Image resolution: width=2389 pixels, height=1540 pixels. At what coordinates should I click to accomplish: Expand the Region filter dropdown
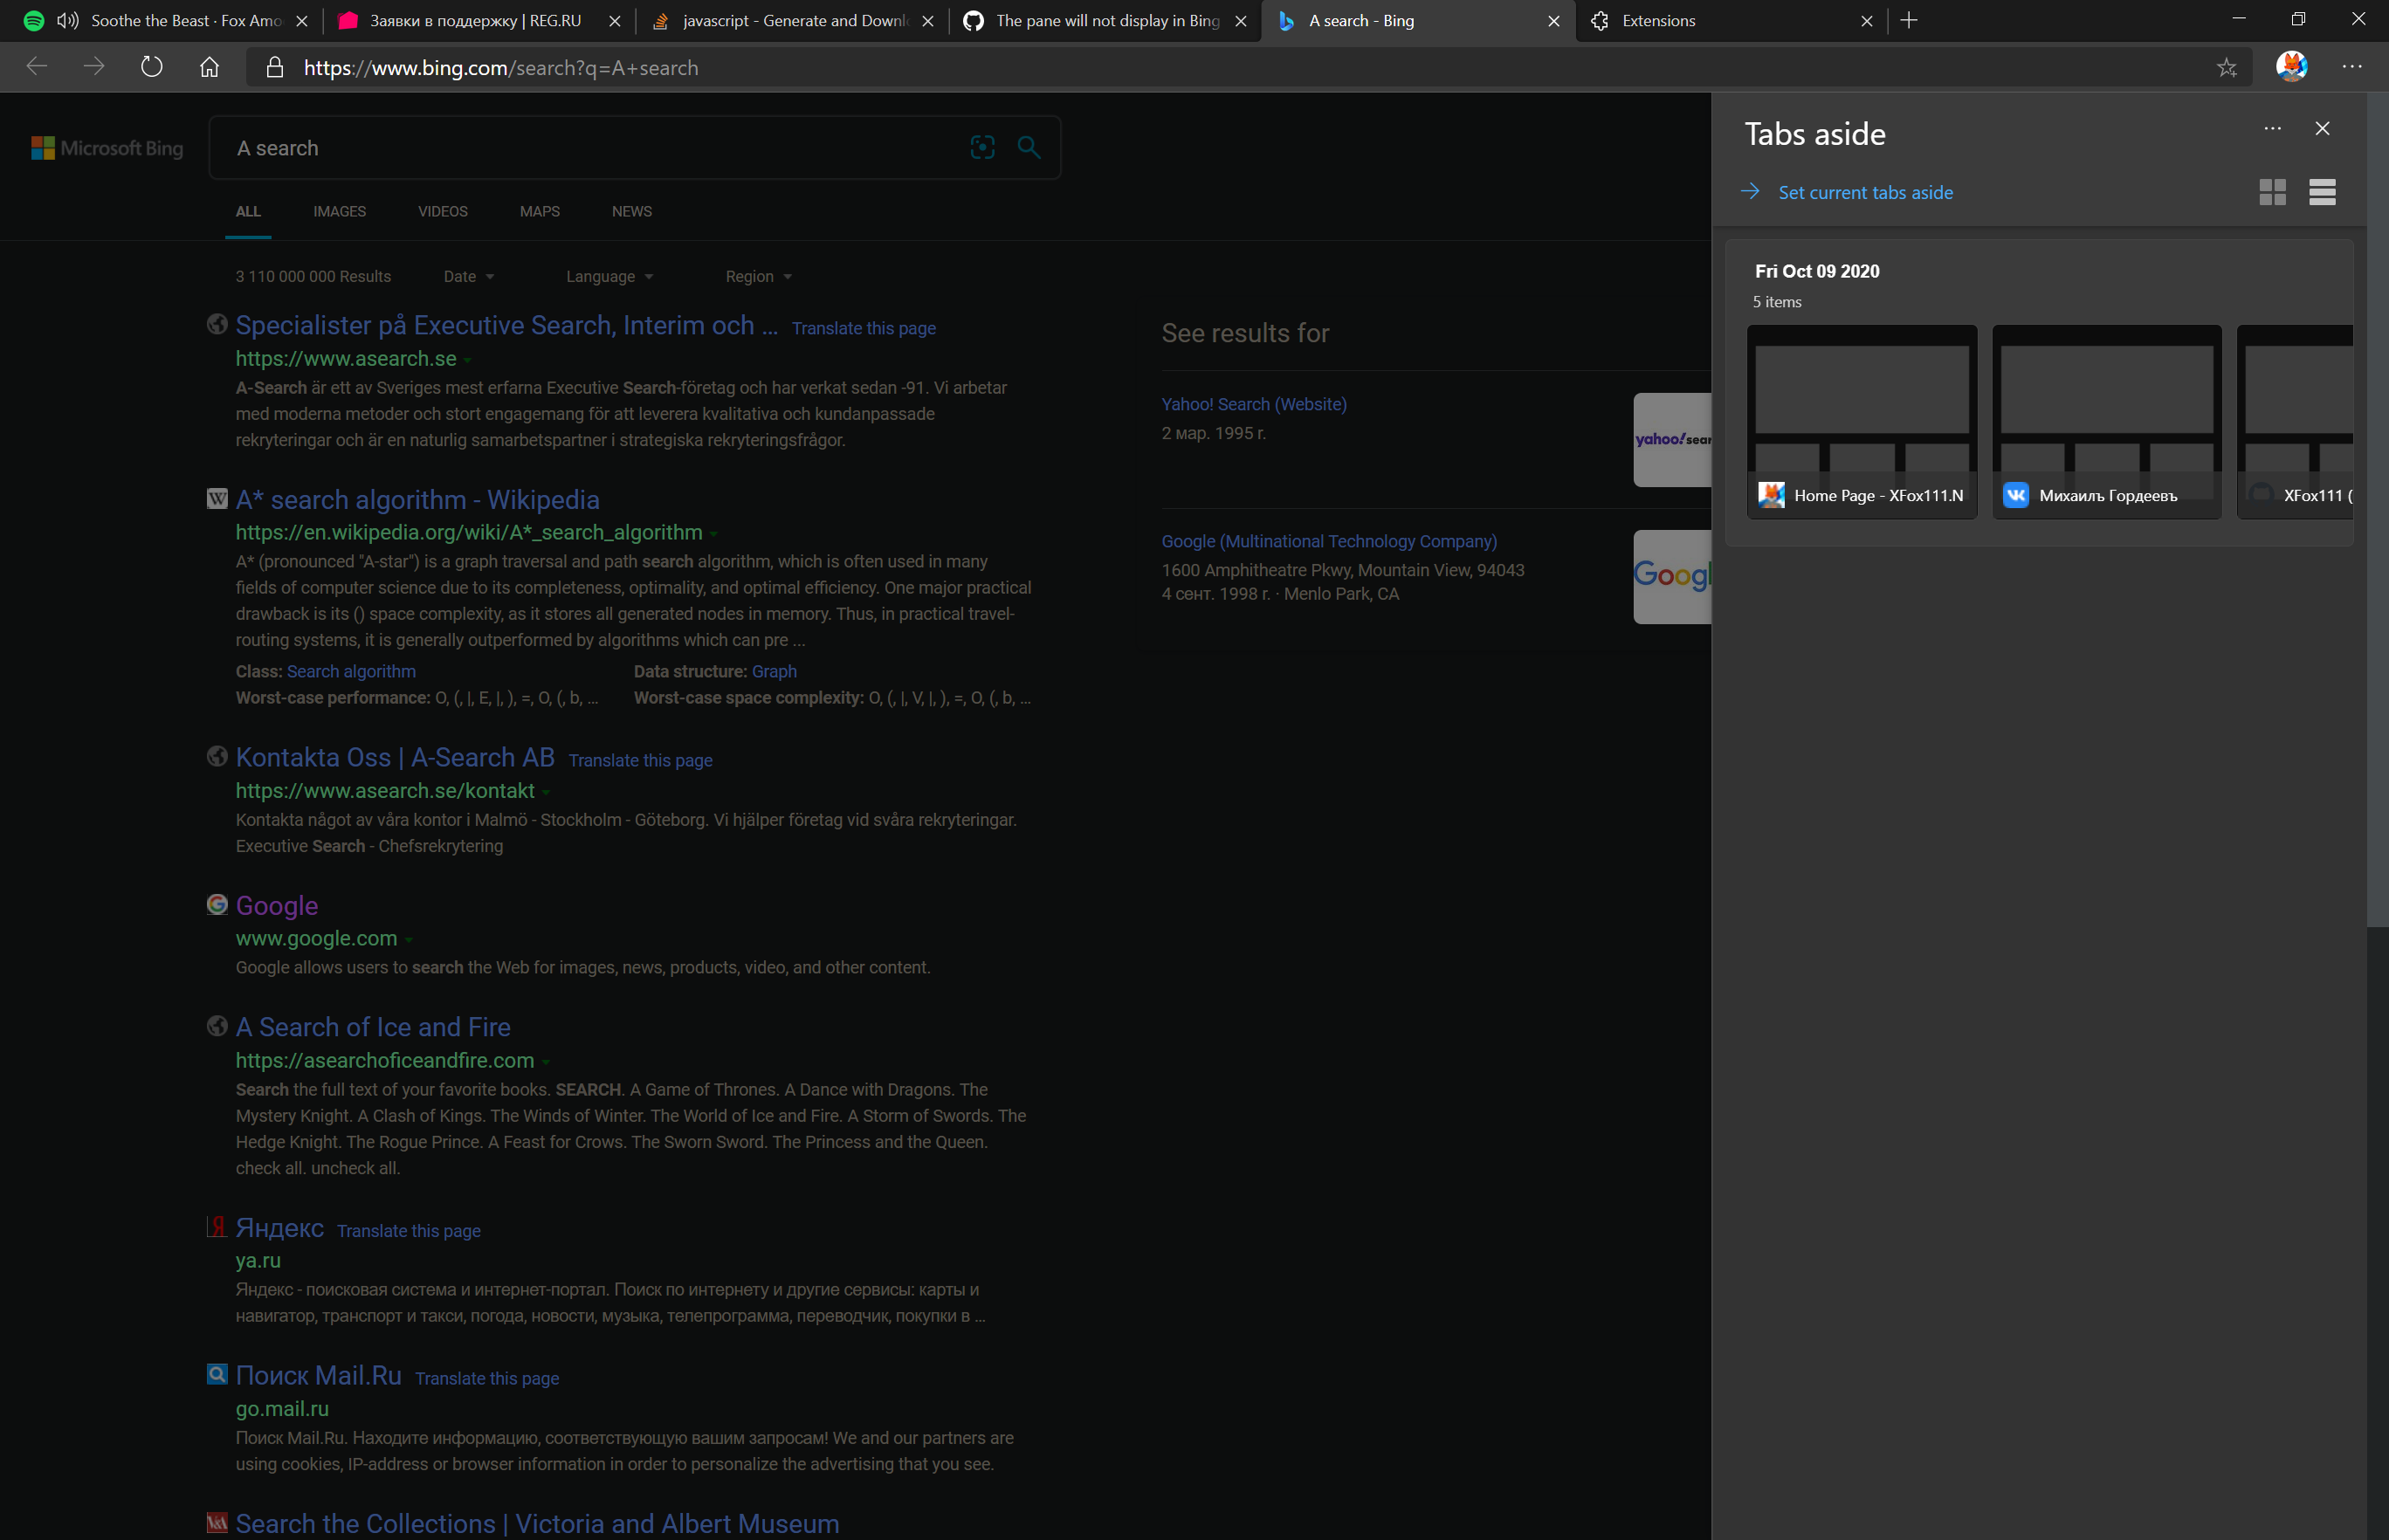(758, 276)
